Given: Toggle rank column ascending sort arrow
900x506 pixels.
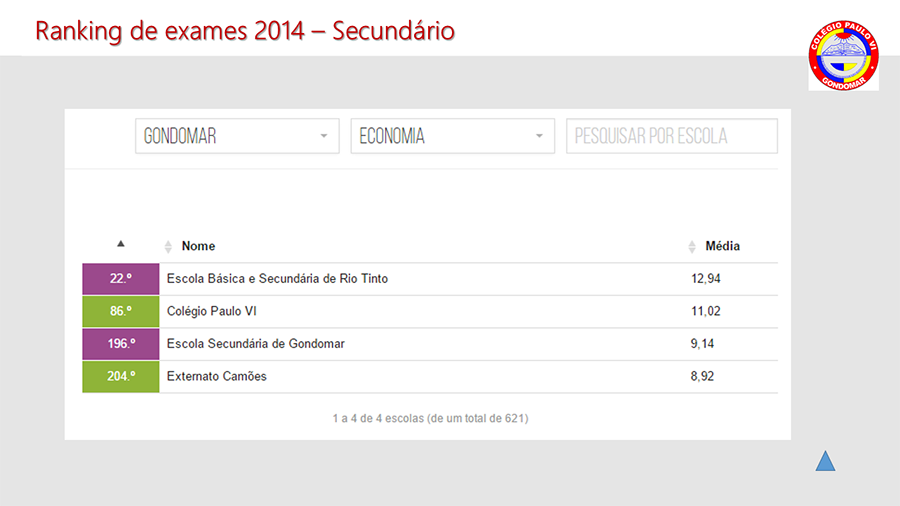Looking at the screenshot, I should 121,244.
